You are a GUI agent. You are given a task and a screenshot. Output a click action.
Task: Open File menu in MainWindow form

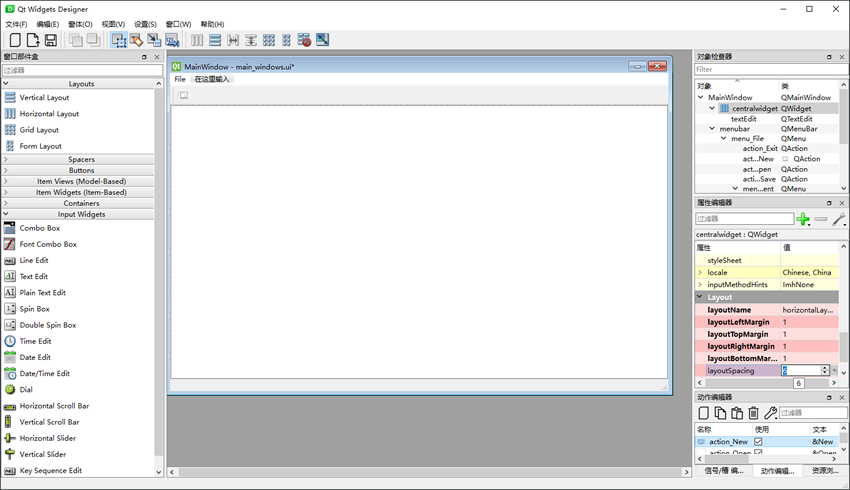coord(180,79)
